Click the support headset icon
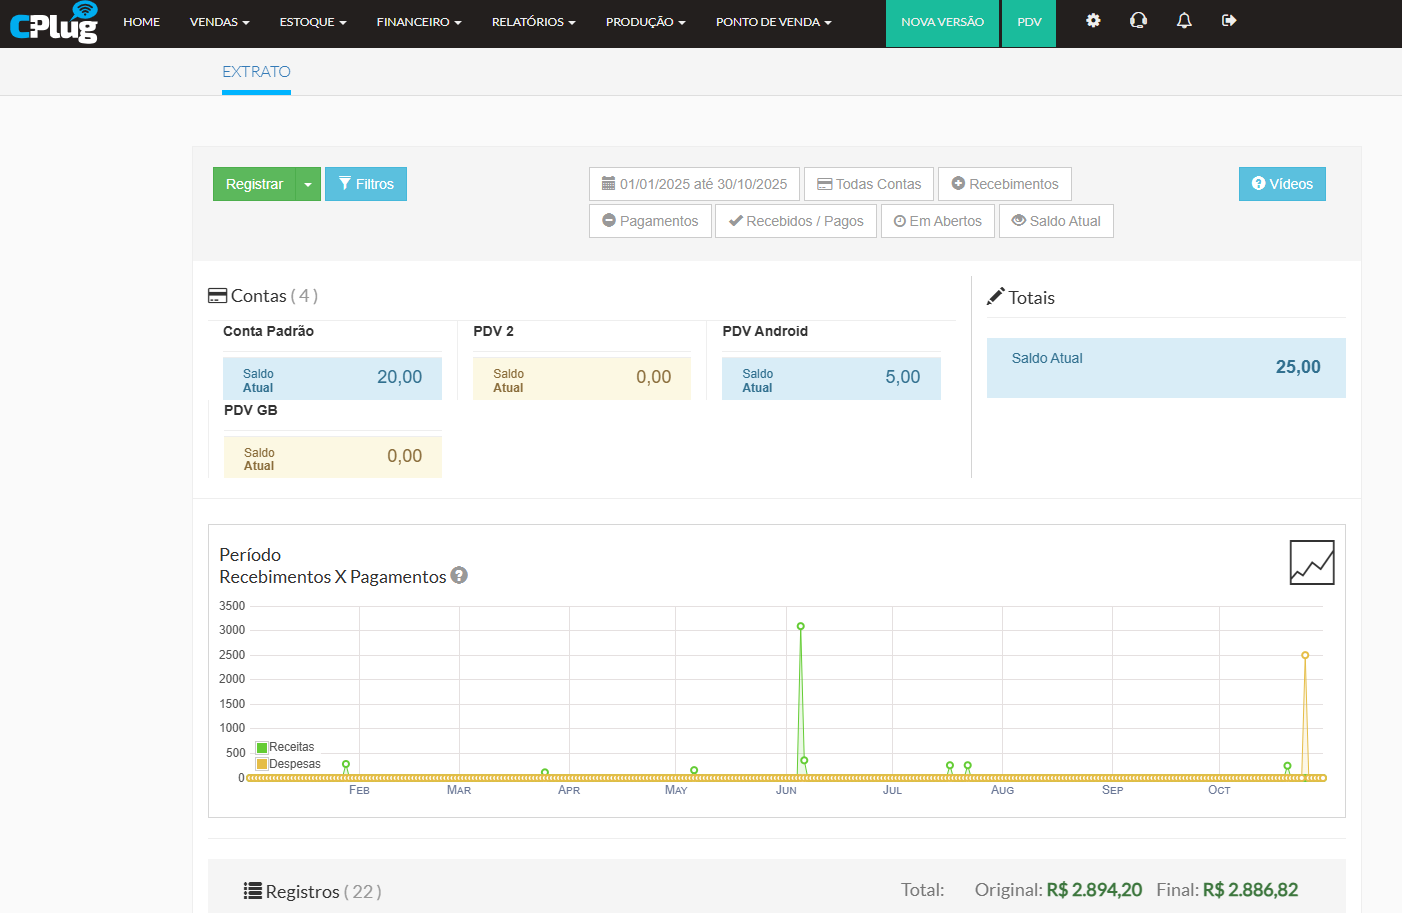1402x913 pixels. pyautogui.click(x=1138, y=21)
